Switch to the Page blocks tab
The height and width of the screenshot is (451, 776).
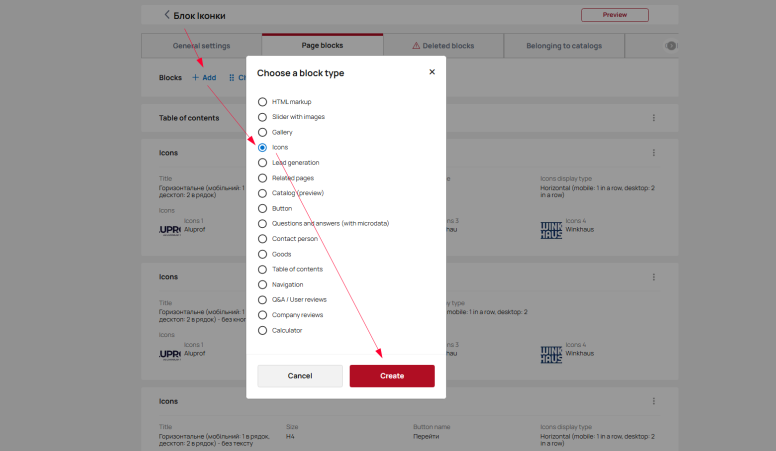click(322, 45)
